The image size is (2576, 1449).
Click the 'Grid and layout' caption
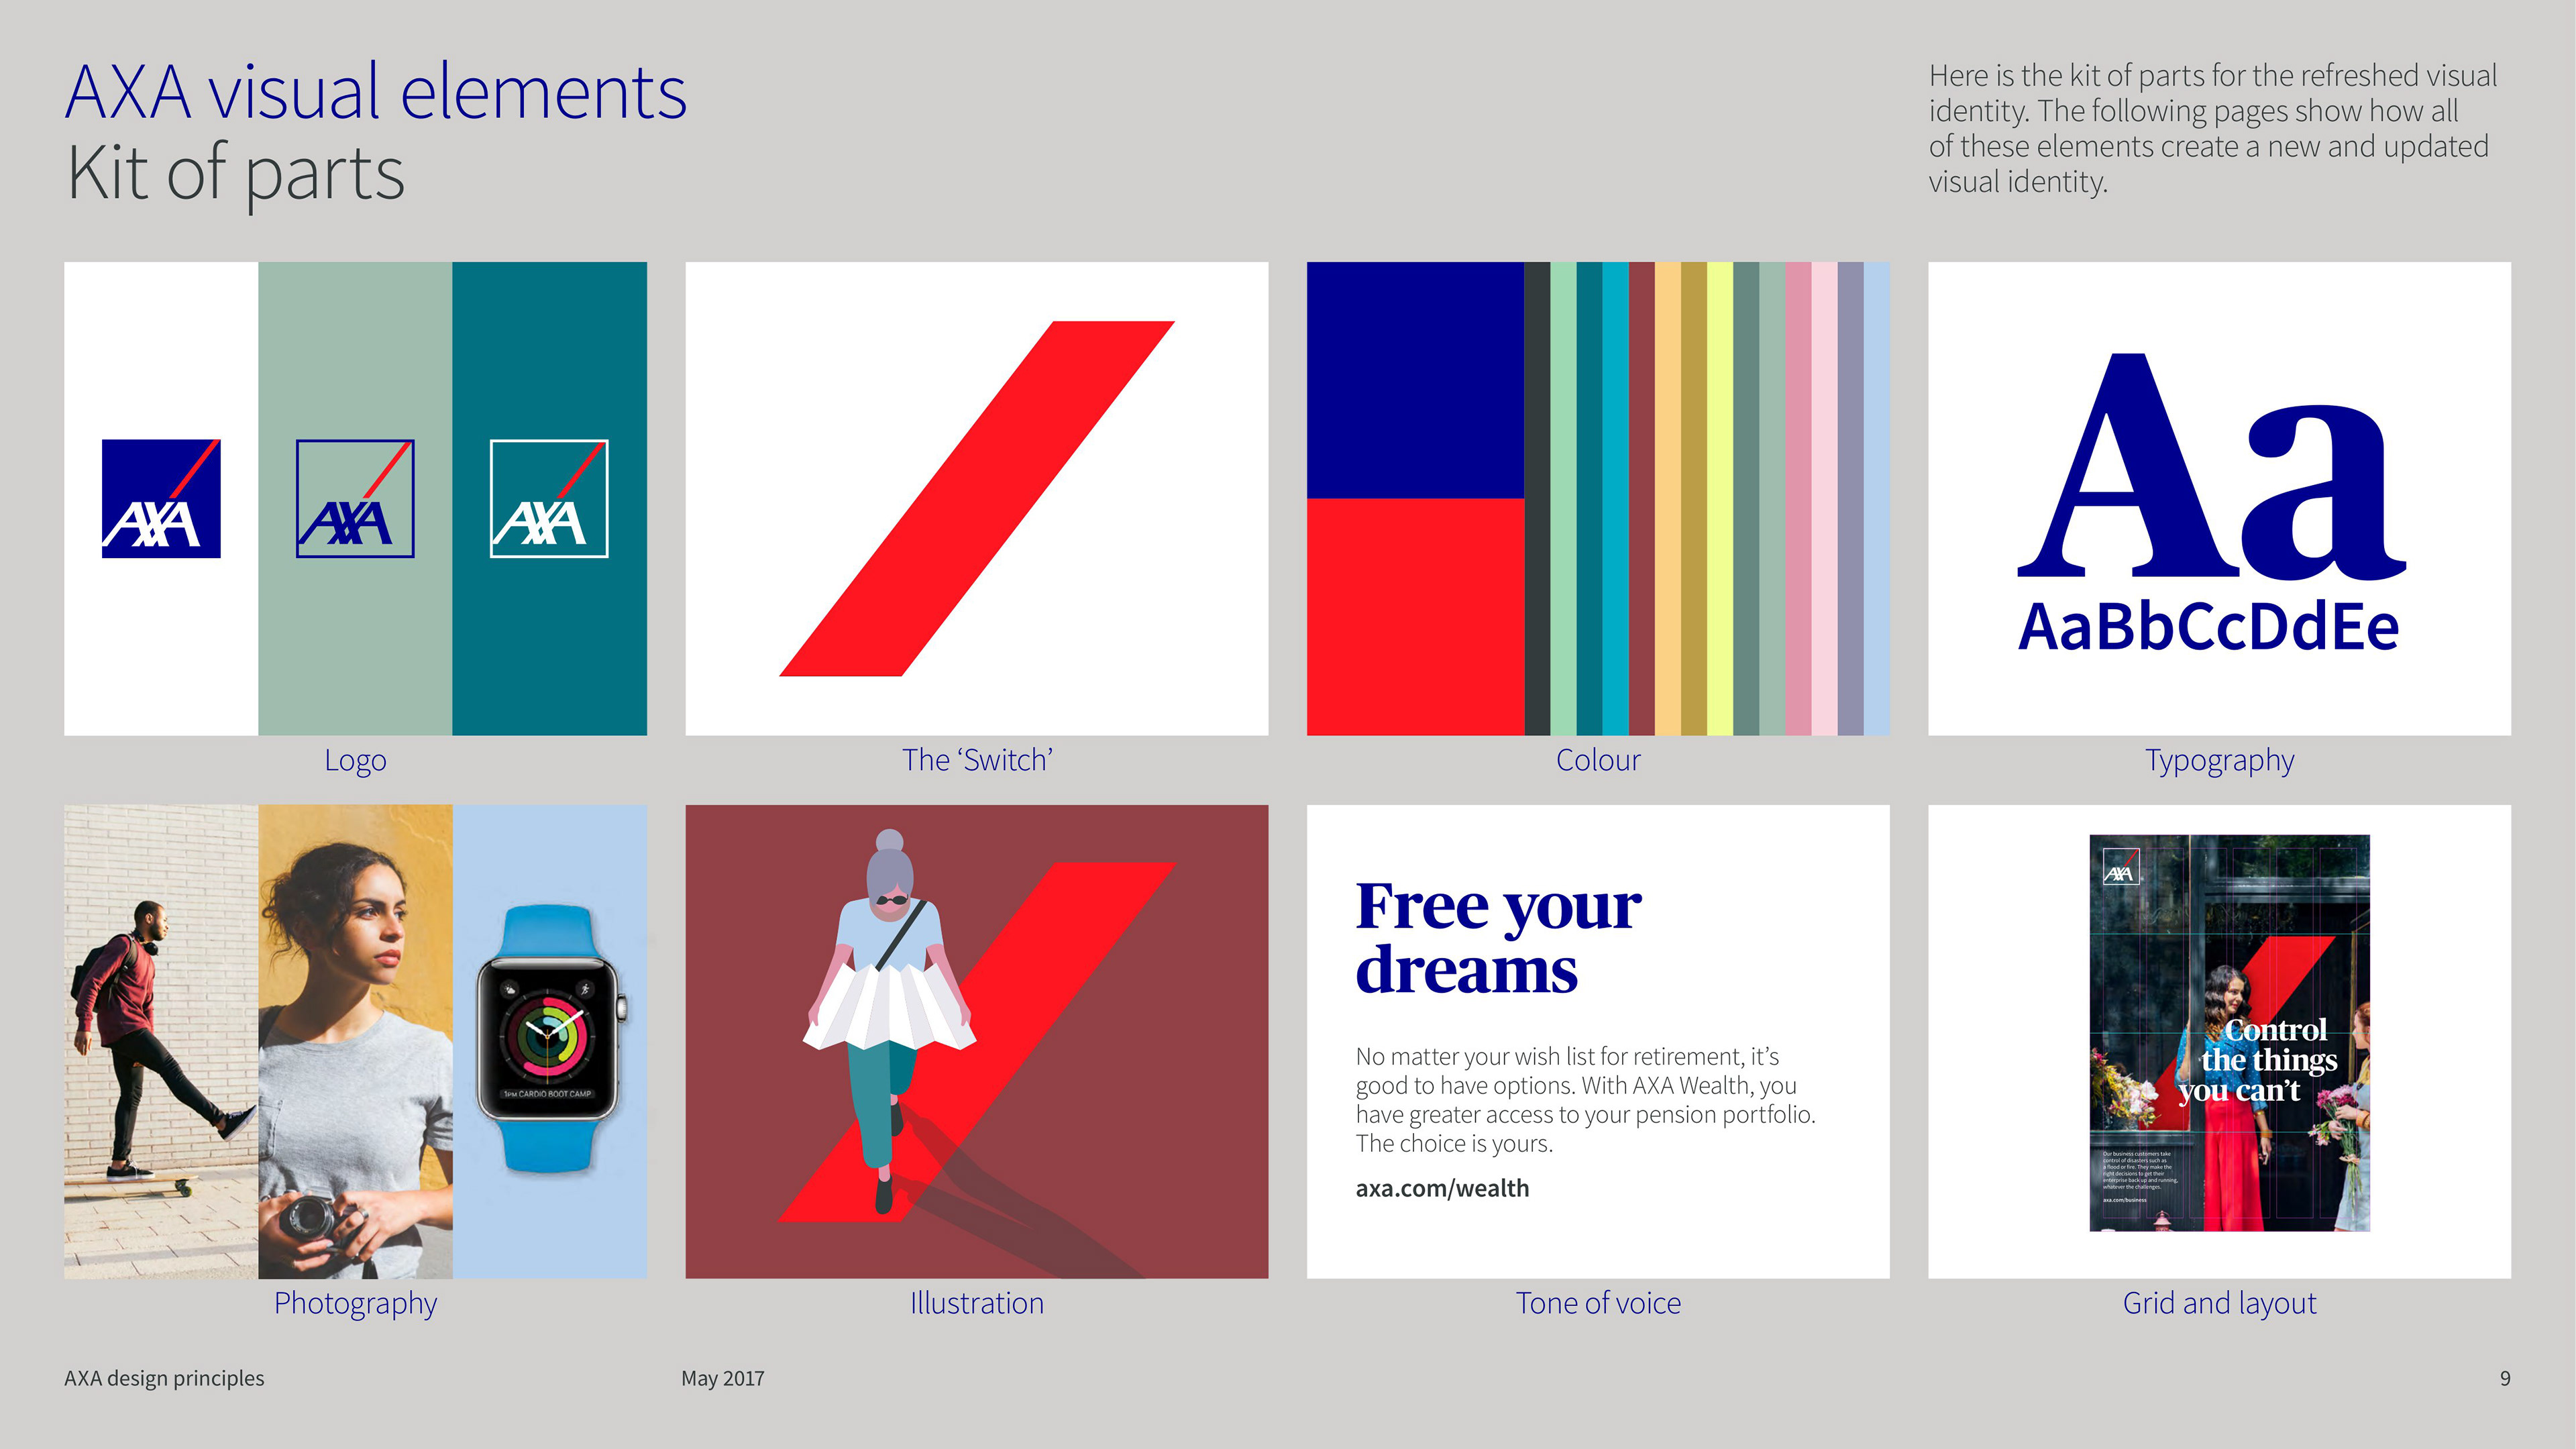click(2219, 1303)
